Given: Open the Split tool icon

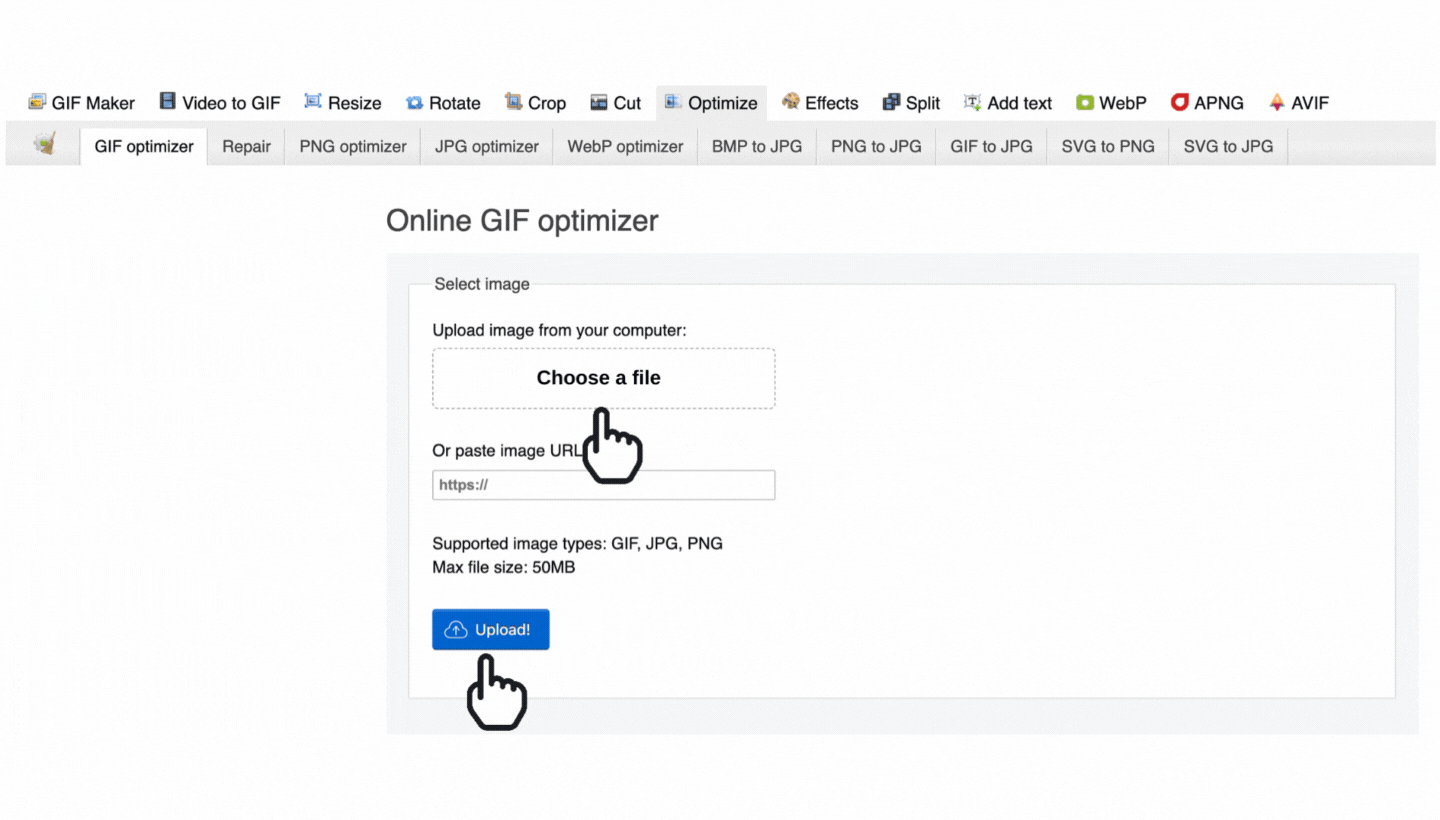Looking at the screenshot, I should point(891,103).
